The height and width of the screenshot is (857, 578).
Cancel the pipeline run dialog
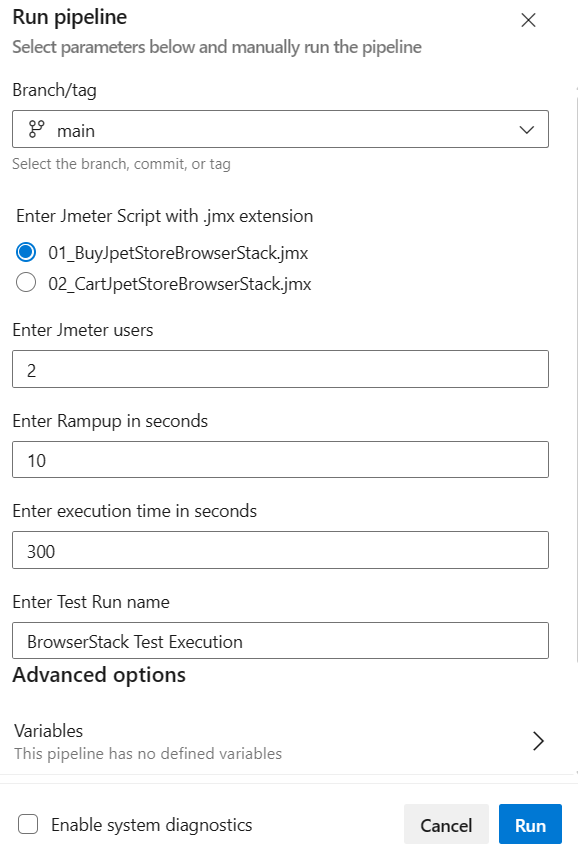[446, 824]
